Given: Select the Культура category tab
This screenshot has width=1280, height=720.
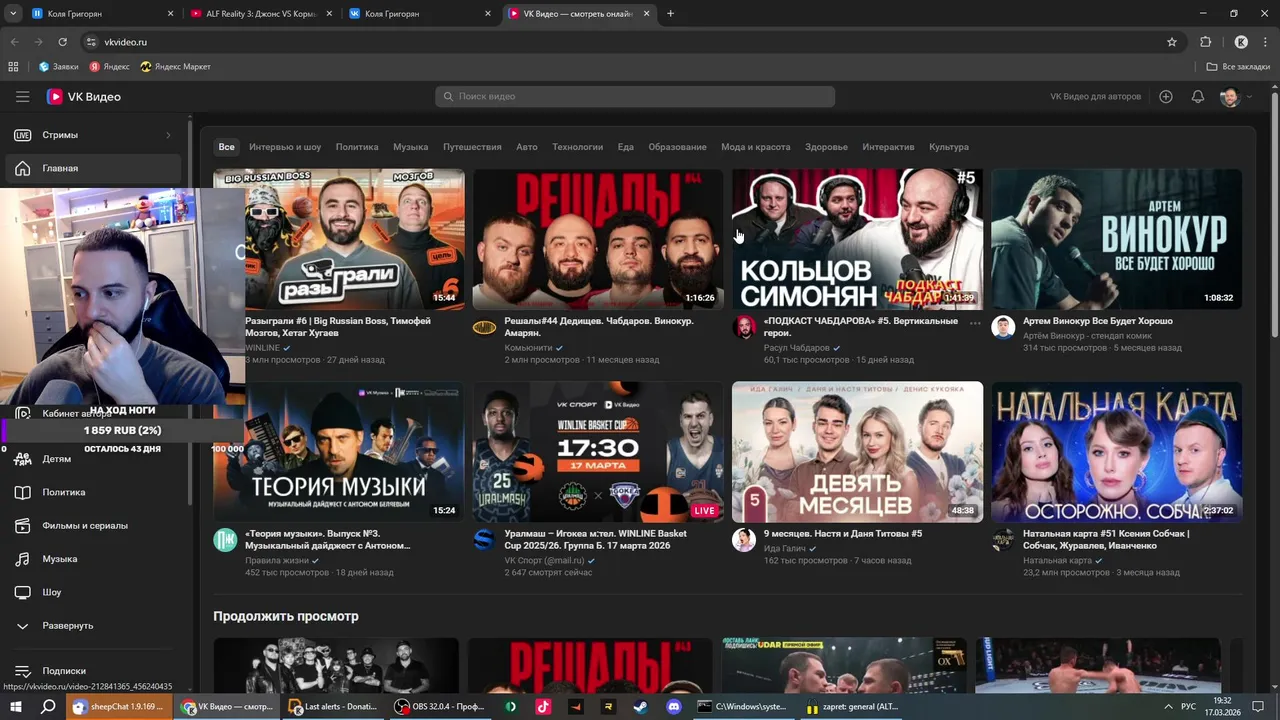Looking at the screenshot, I should (x=949, y=147).
